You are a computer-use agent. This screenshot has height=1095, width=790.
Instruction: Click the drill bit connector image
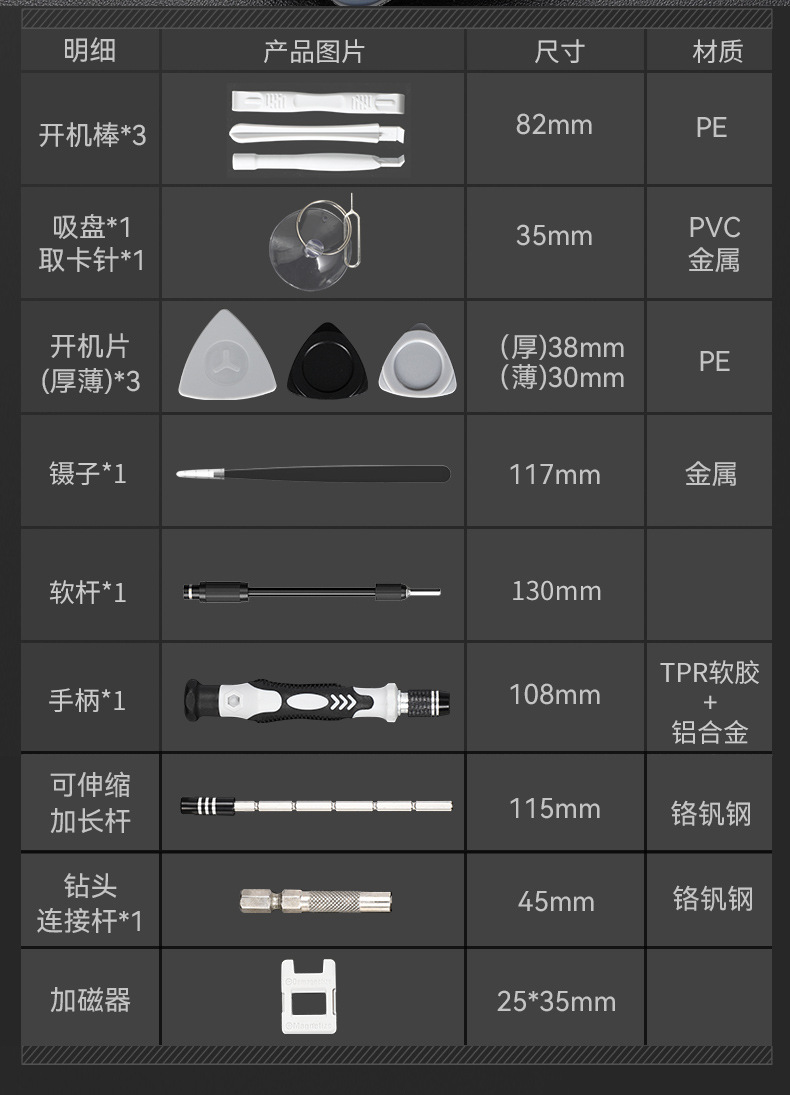tap(316, 901)
